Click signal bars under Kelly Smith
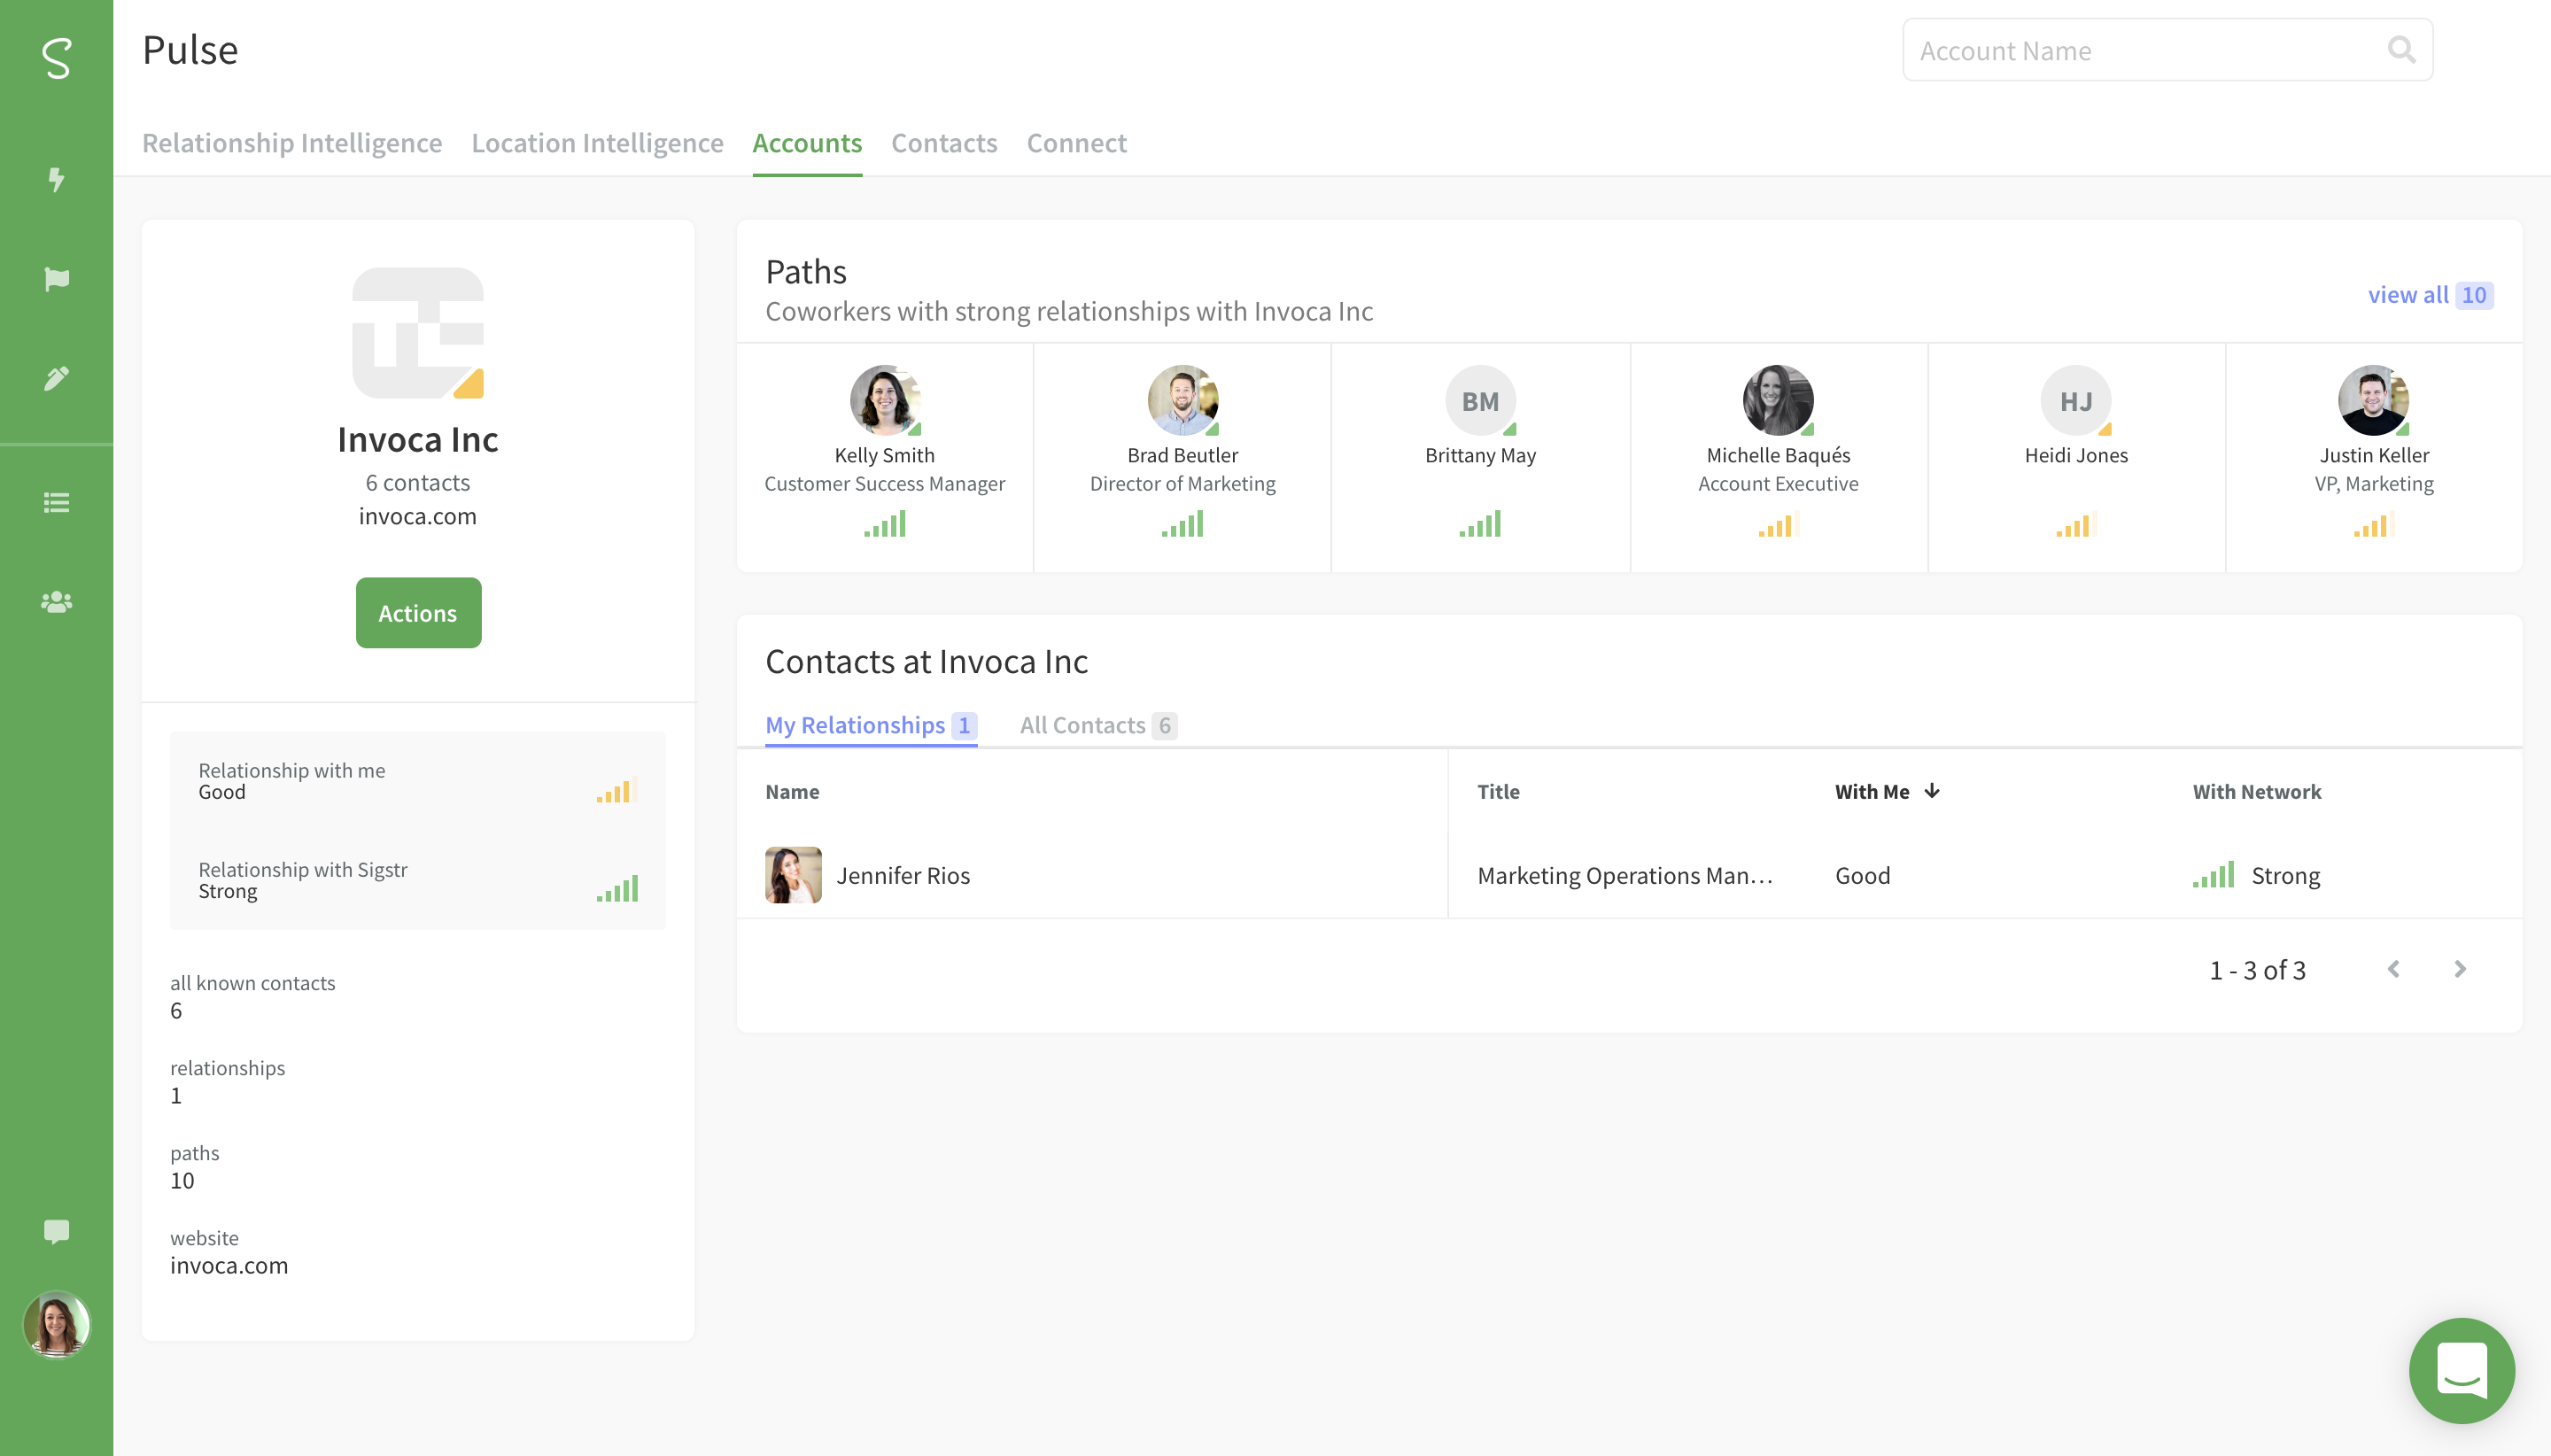 (885, 524)
